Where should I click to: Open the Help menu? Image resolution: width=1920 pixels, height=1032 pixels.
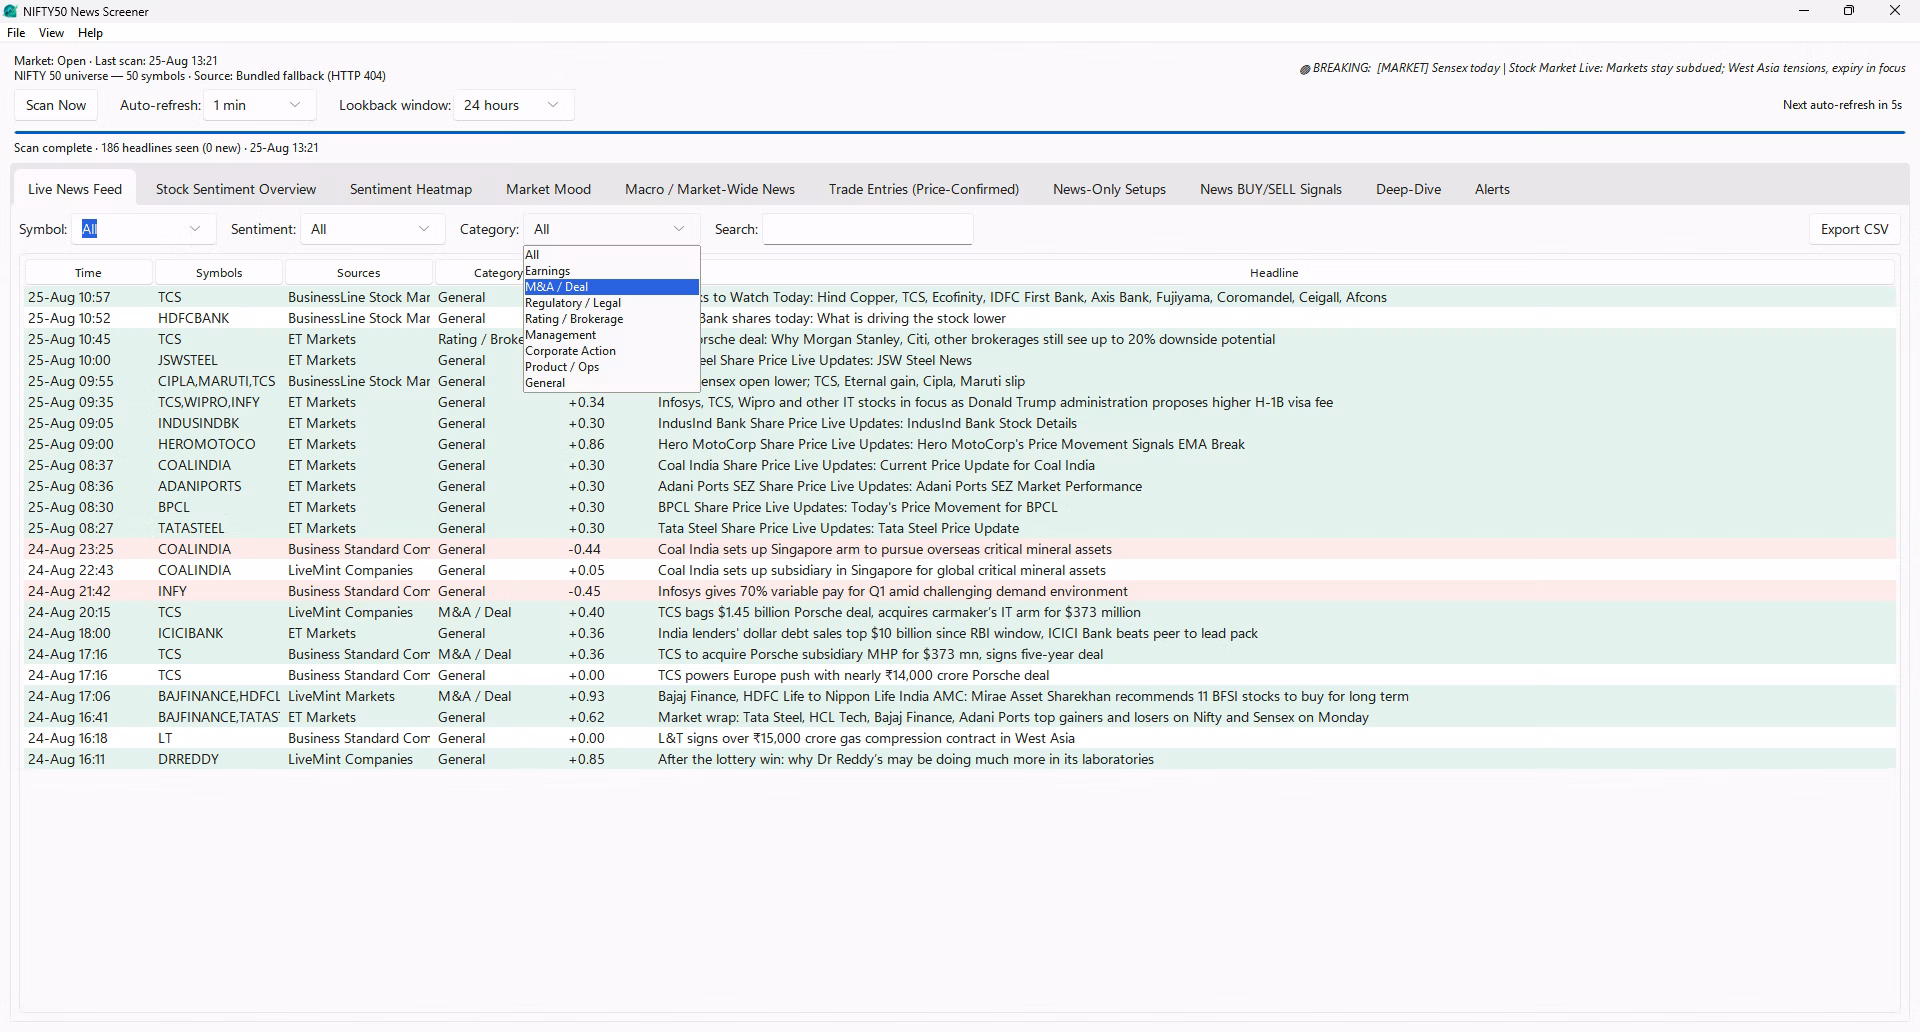click(90, 33)
